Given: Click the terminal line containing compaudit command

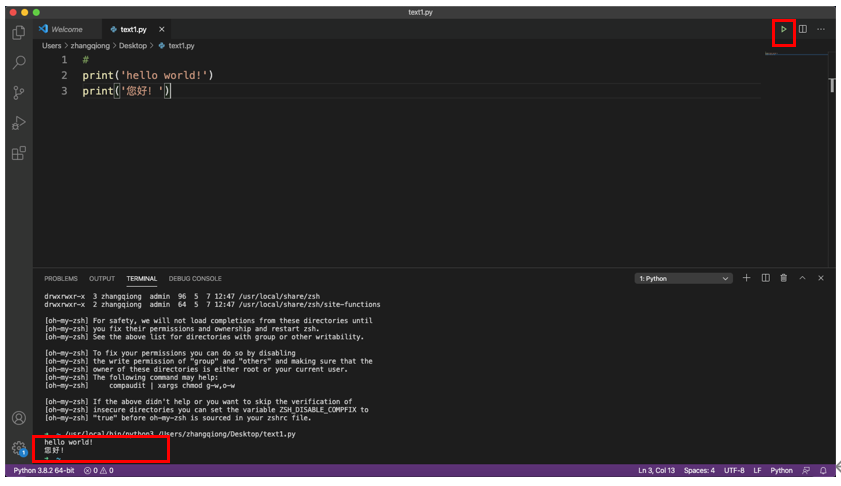Looking at the screenshot, I should click(x=140, y=386).
